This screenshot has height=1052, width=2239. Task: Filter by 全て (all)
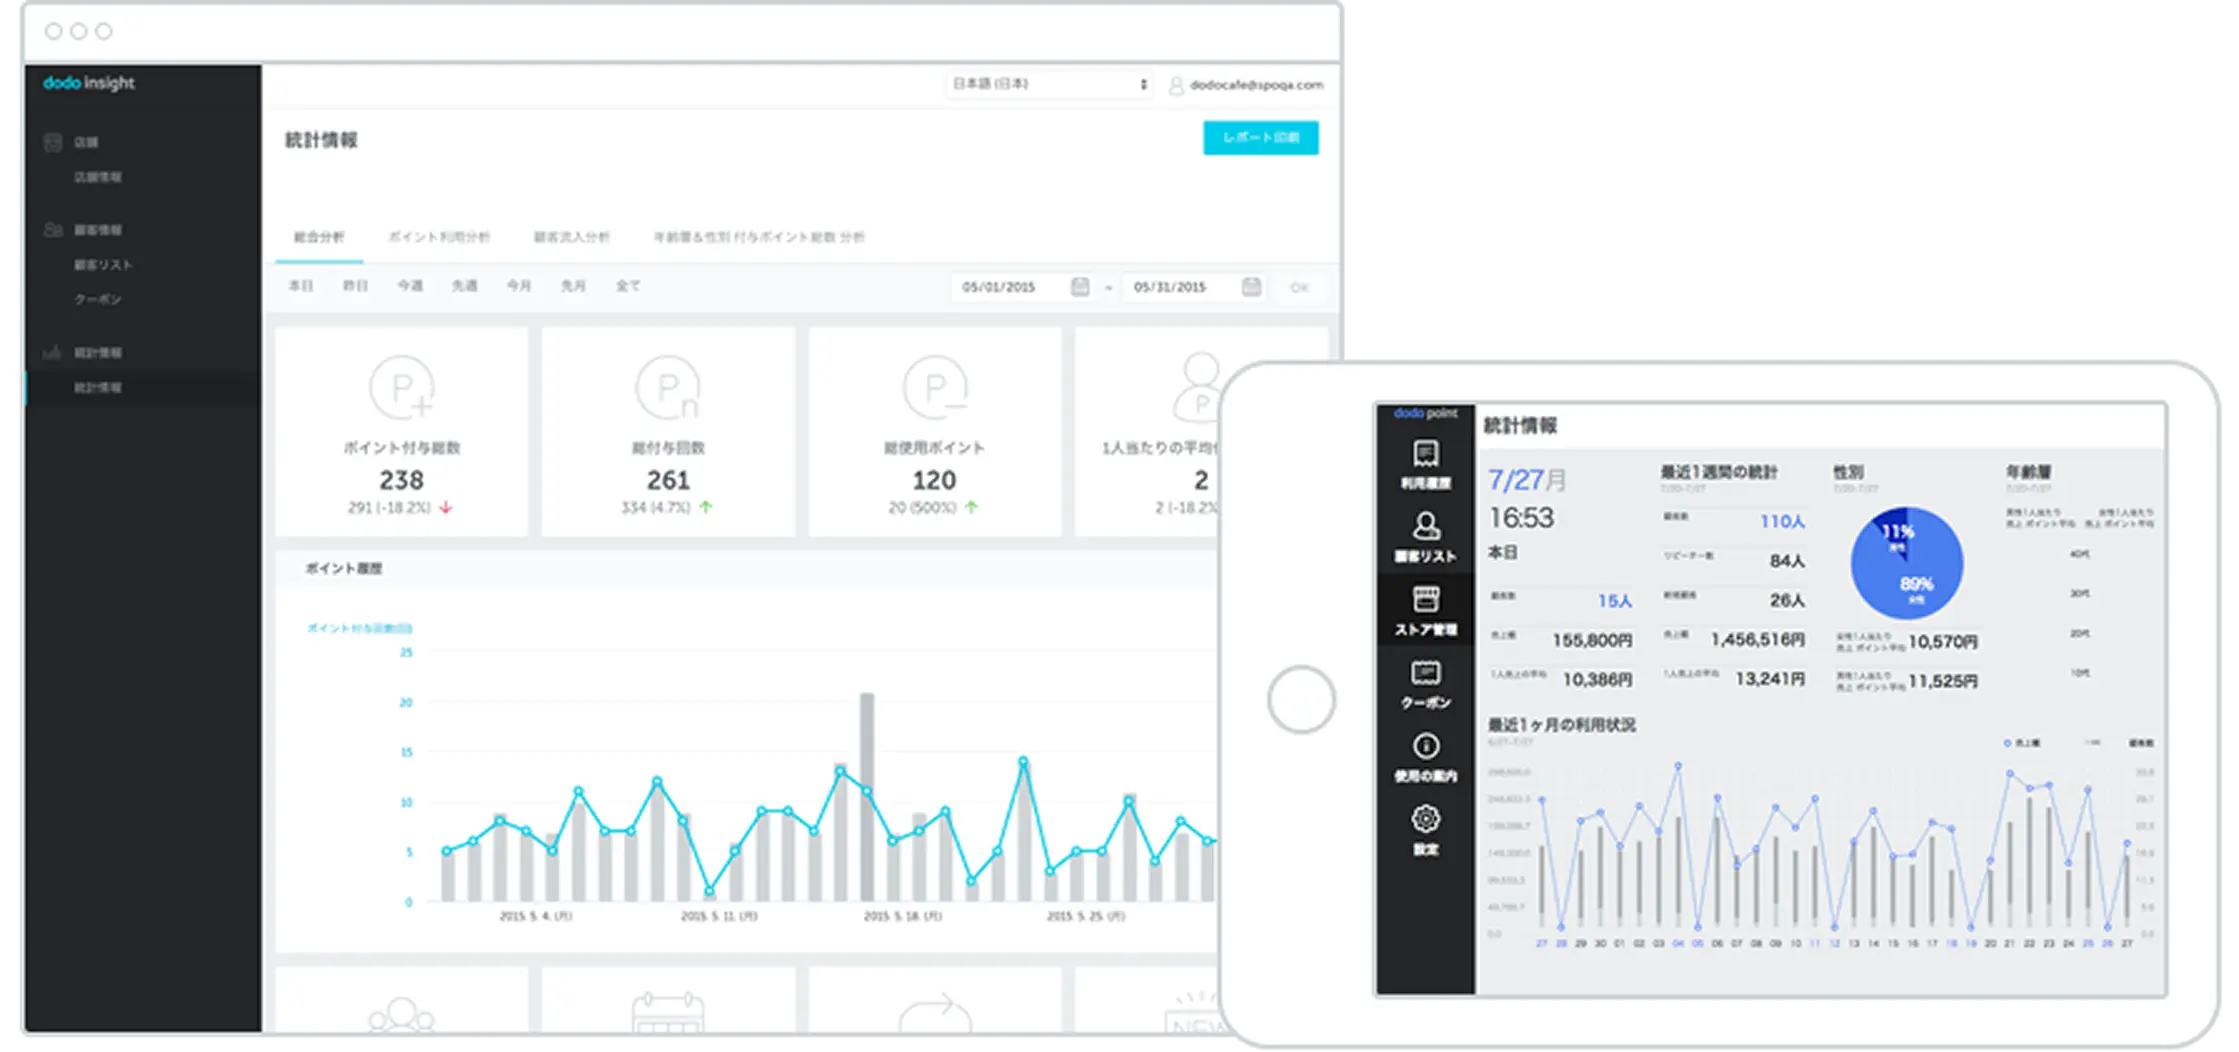point(628,286)
